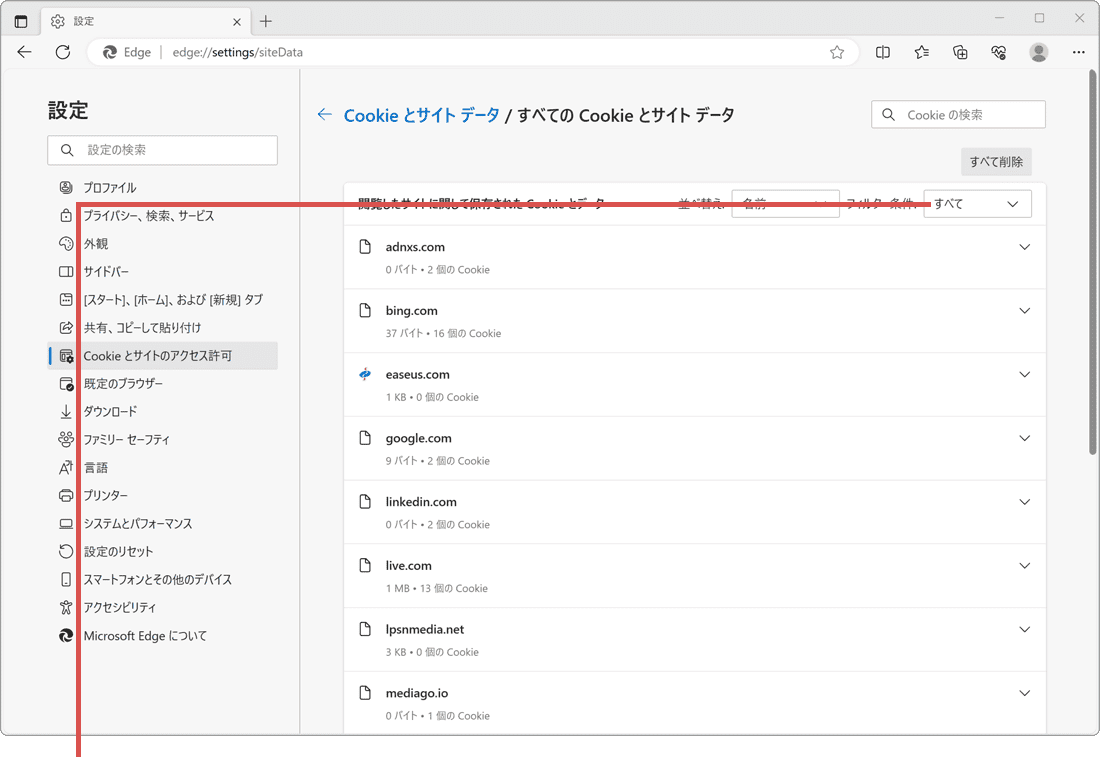
Task: Select ファミリー セーフティ in the sidebar
Action: pos(125,439)
